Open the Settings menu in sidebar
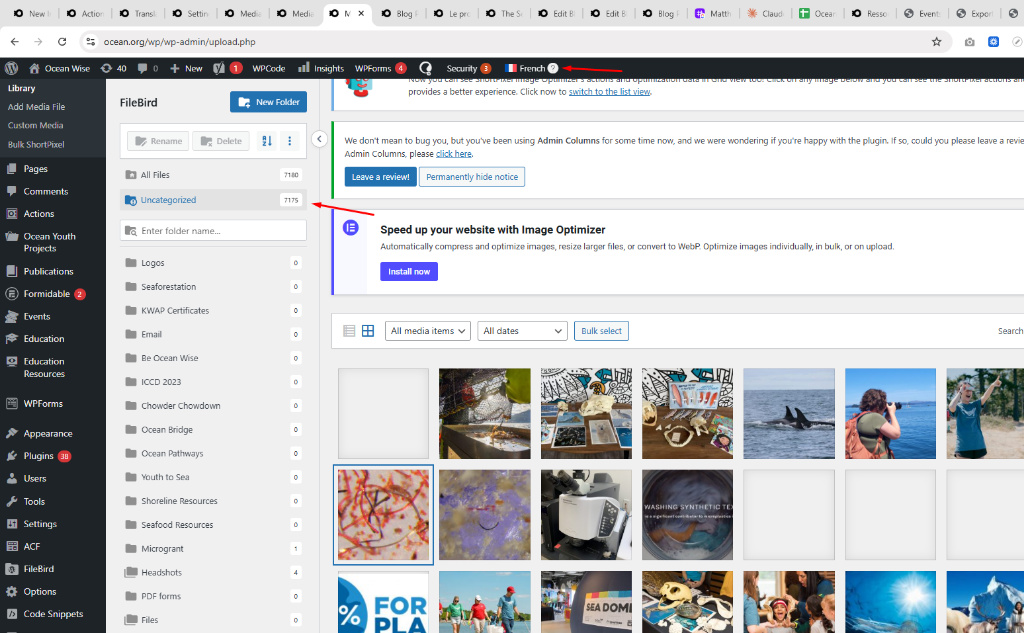 click(x=40, y=524)
